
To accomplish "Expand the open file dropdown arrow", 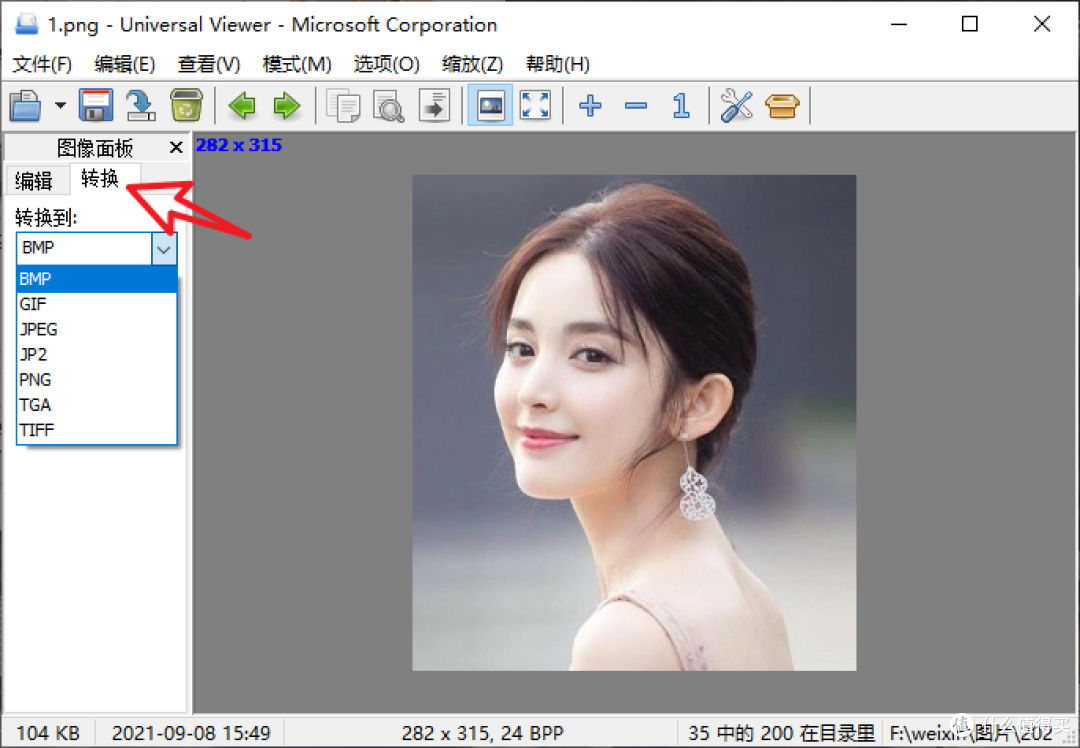I will click(61, 105).
